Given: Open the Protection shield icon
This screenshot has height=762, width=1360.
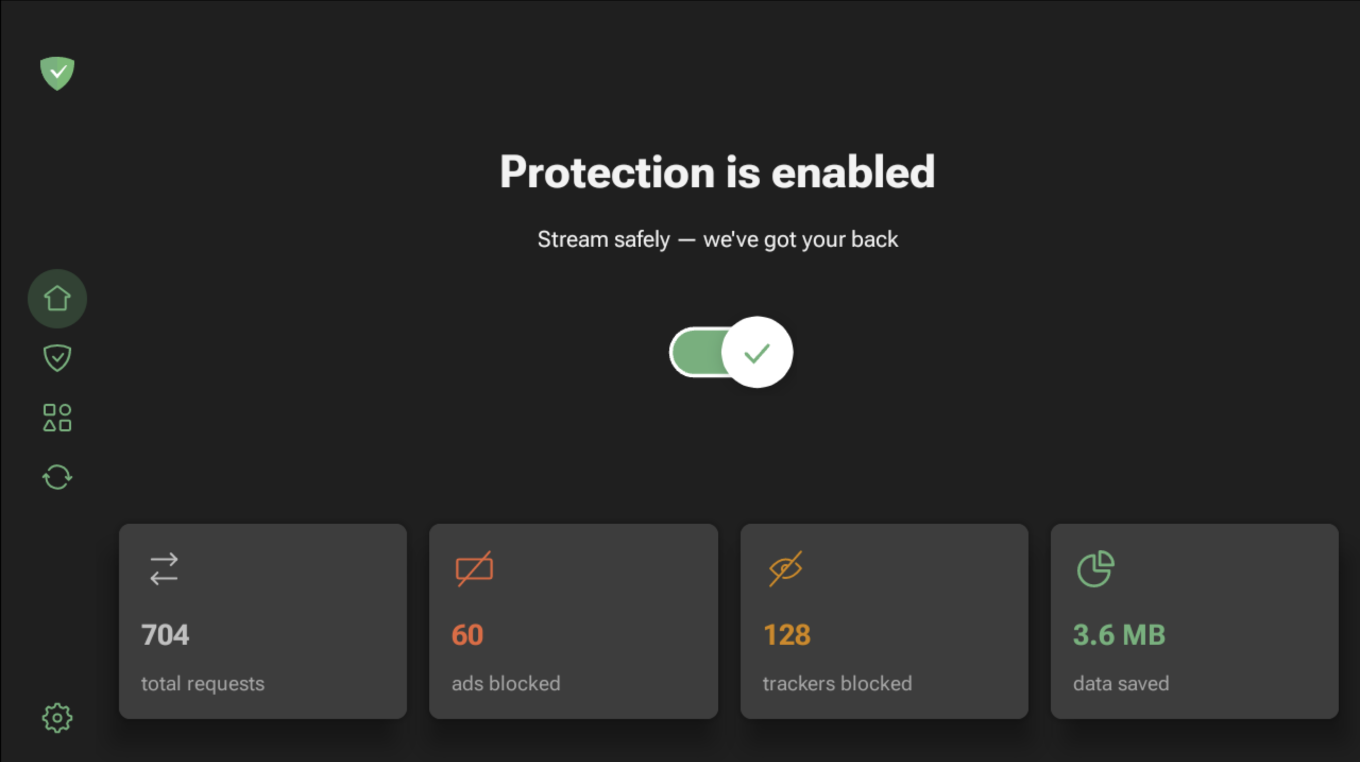Looking at the screenshot, I should tap(57, 357).
